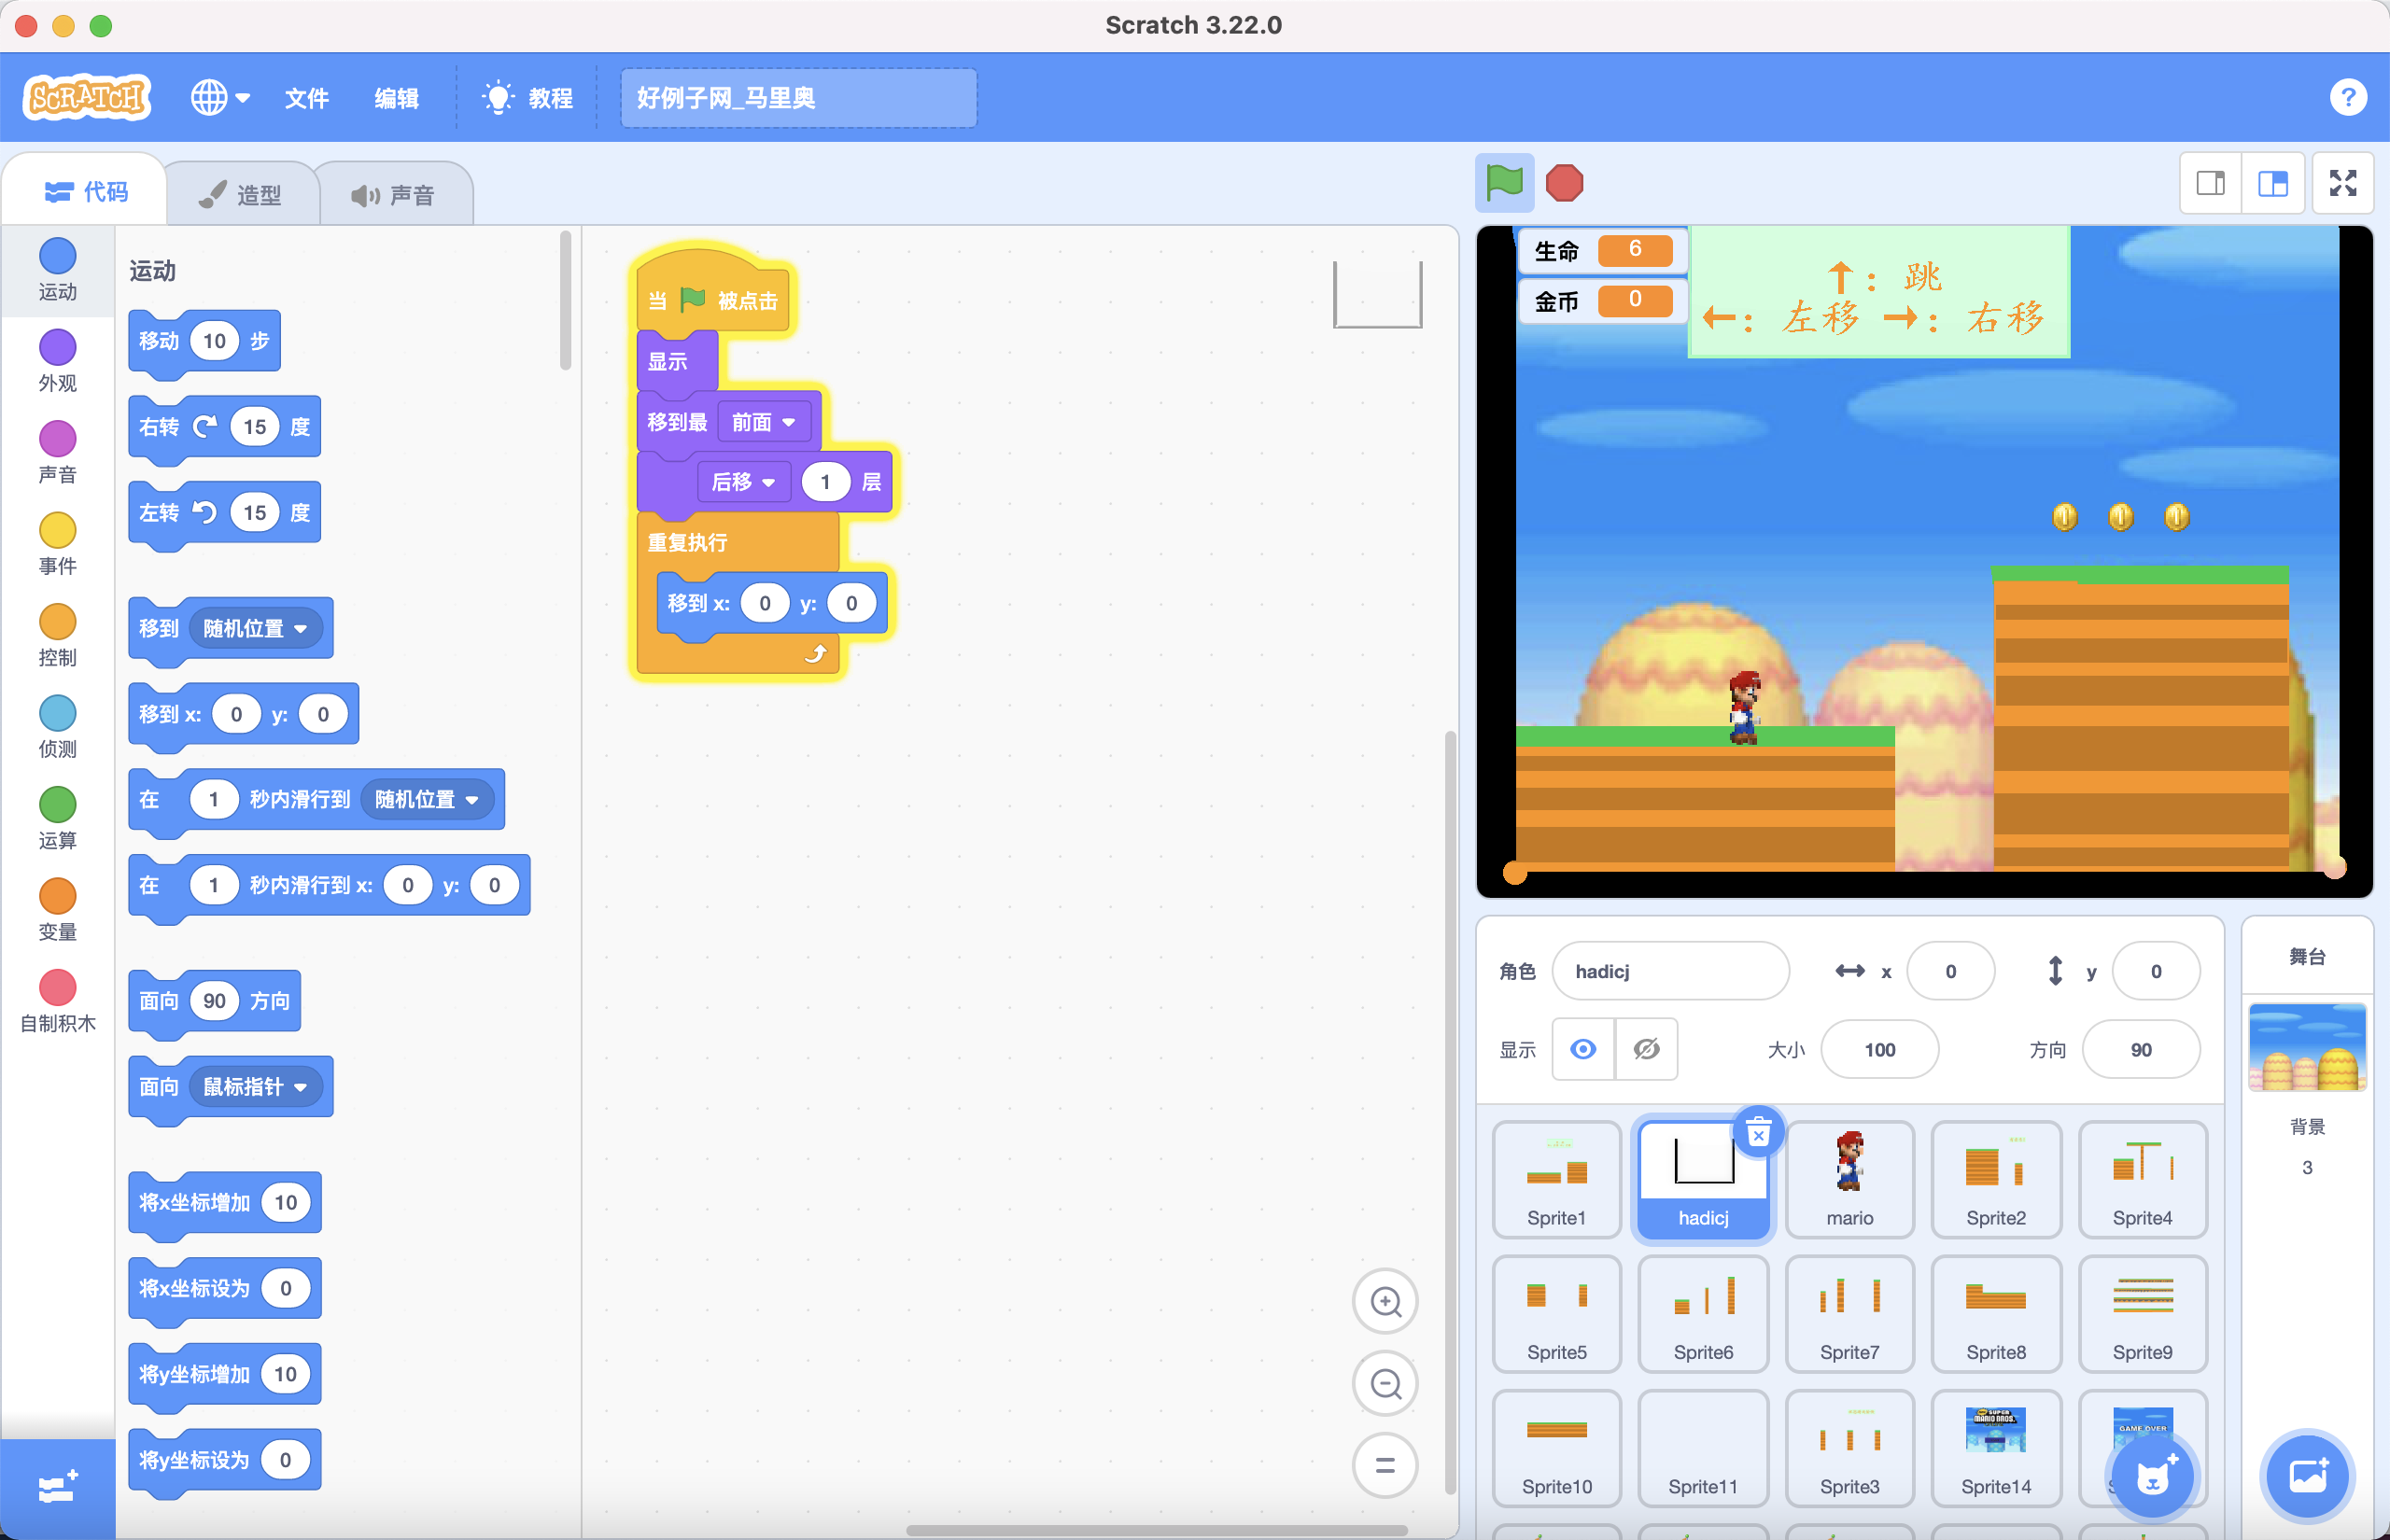Click the sprite direction field 90
The image size is (2390, 1540).
2140,1049
